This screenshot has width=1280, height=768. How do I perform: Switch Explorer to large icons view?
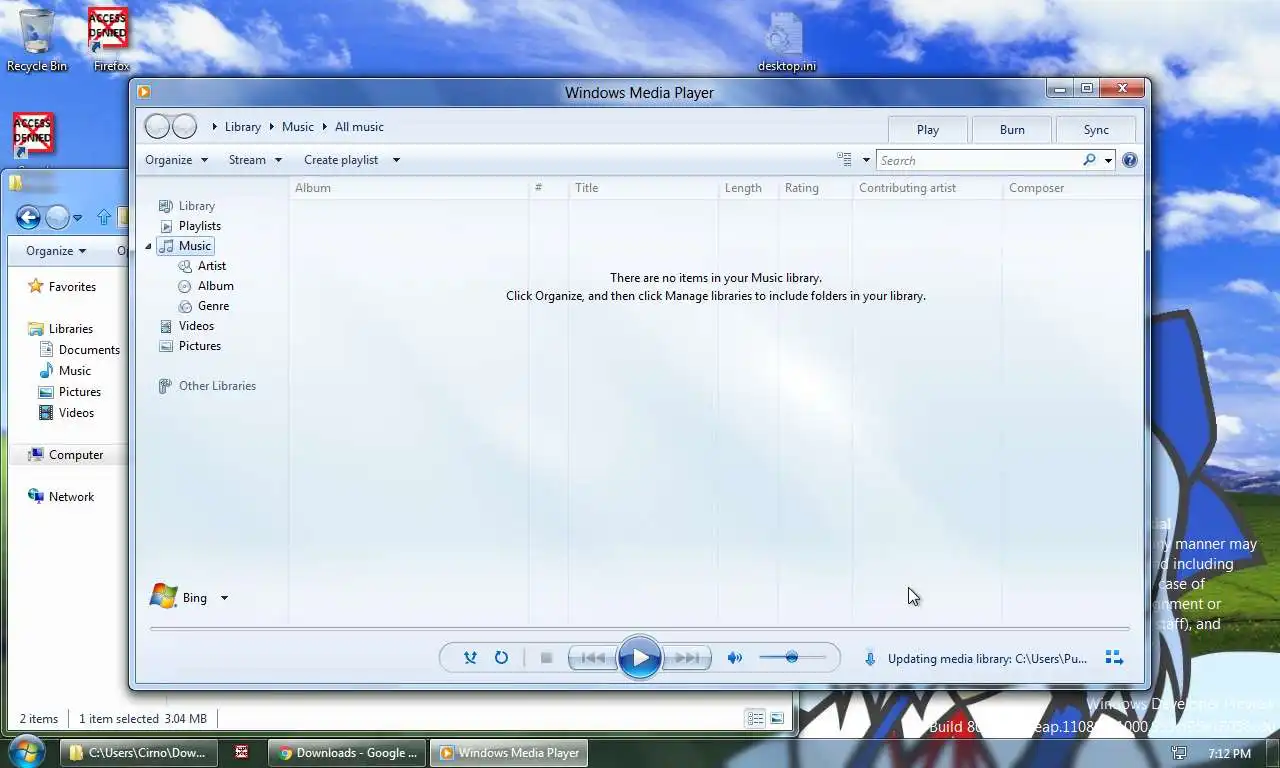pos(777,718)
